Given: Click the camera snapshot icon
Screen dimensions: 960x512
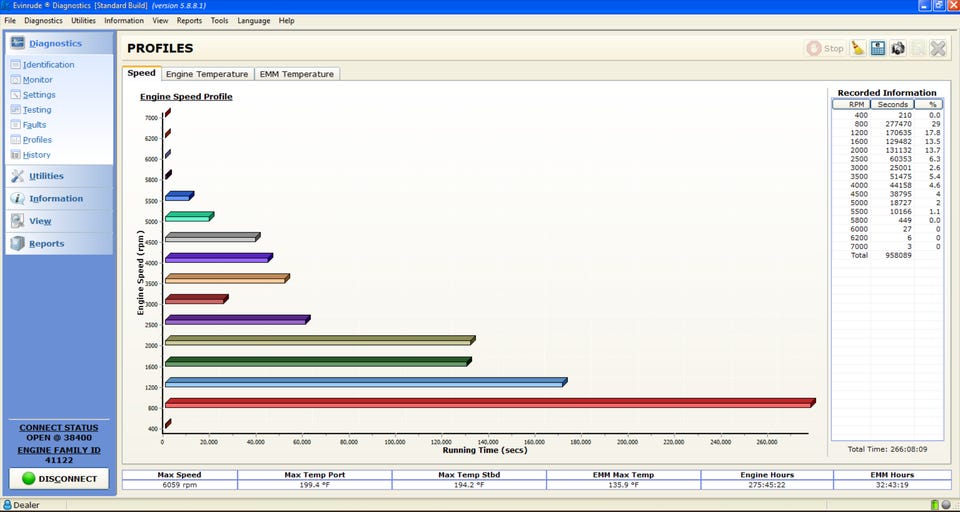Looking at the screenshot, I should (898, 48).
